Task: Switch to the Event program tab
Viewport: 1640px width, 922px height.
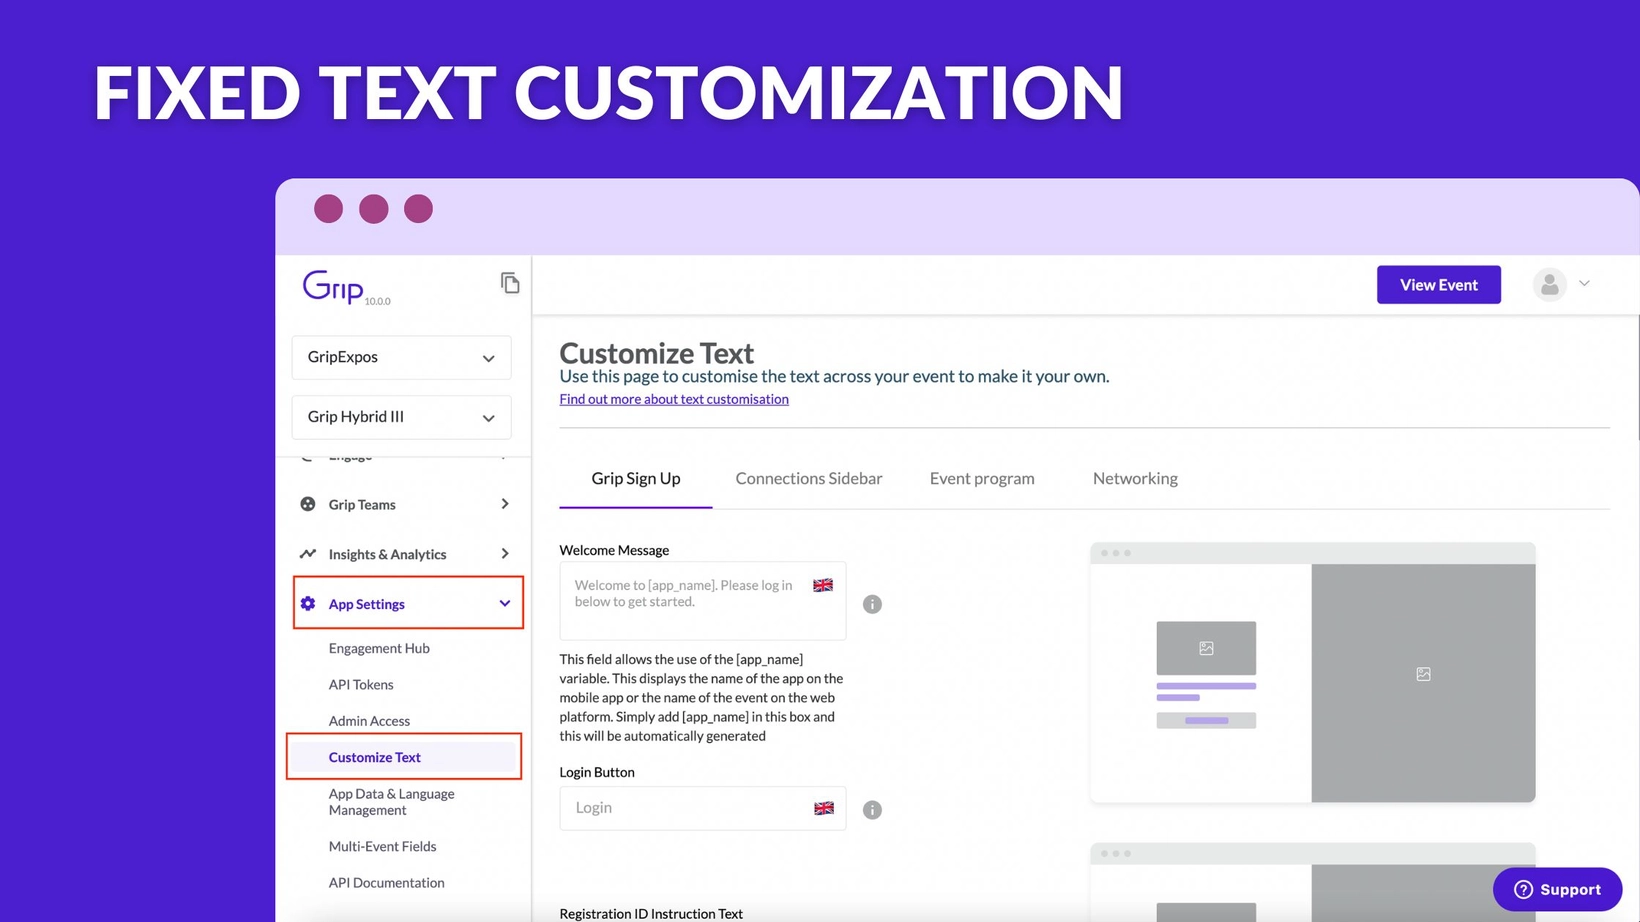Action: point(982,479)
